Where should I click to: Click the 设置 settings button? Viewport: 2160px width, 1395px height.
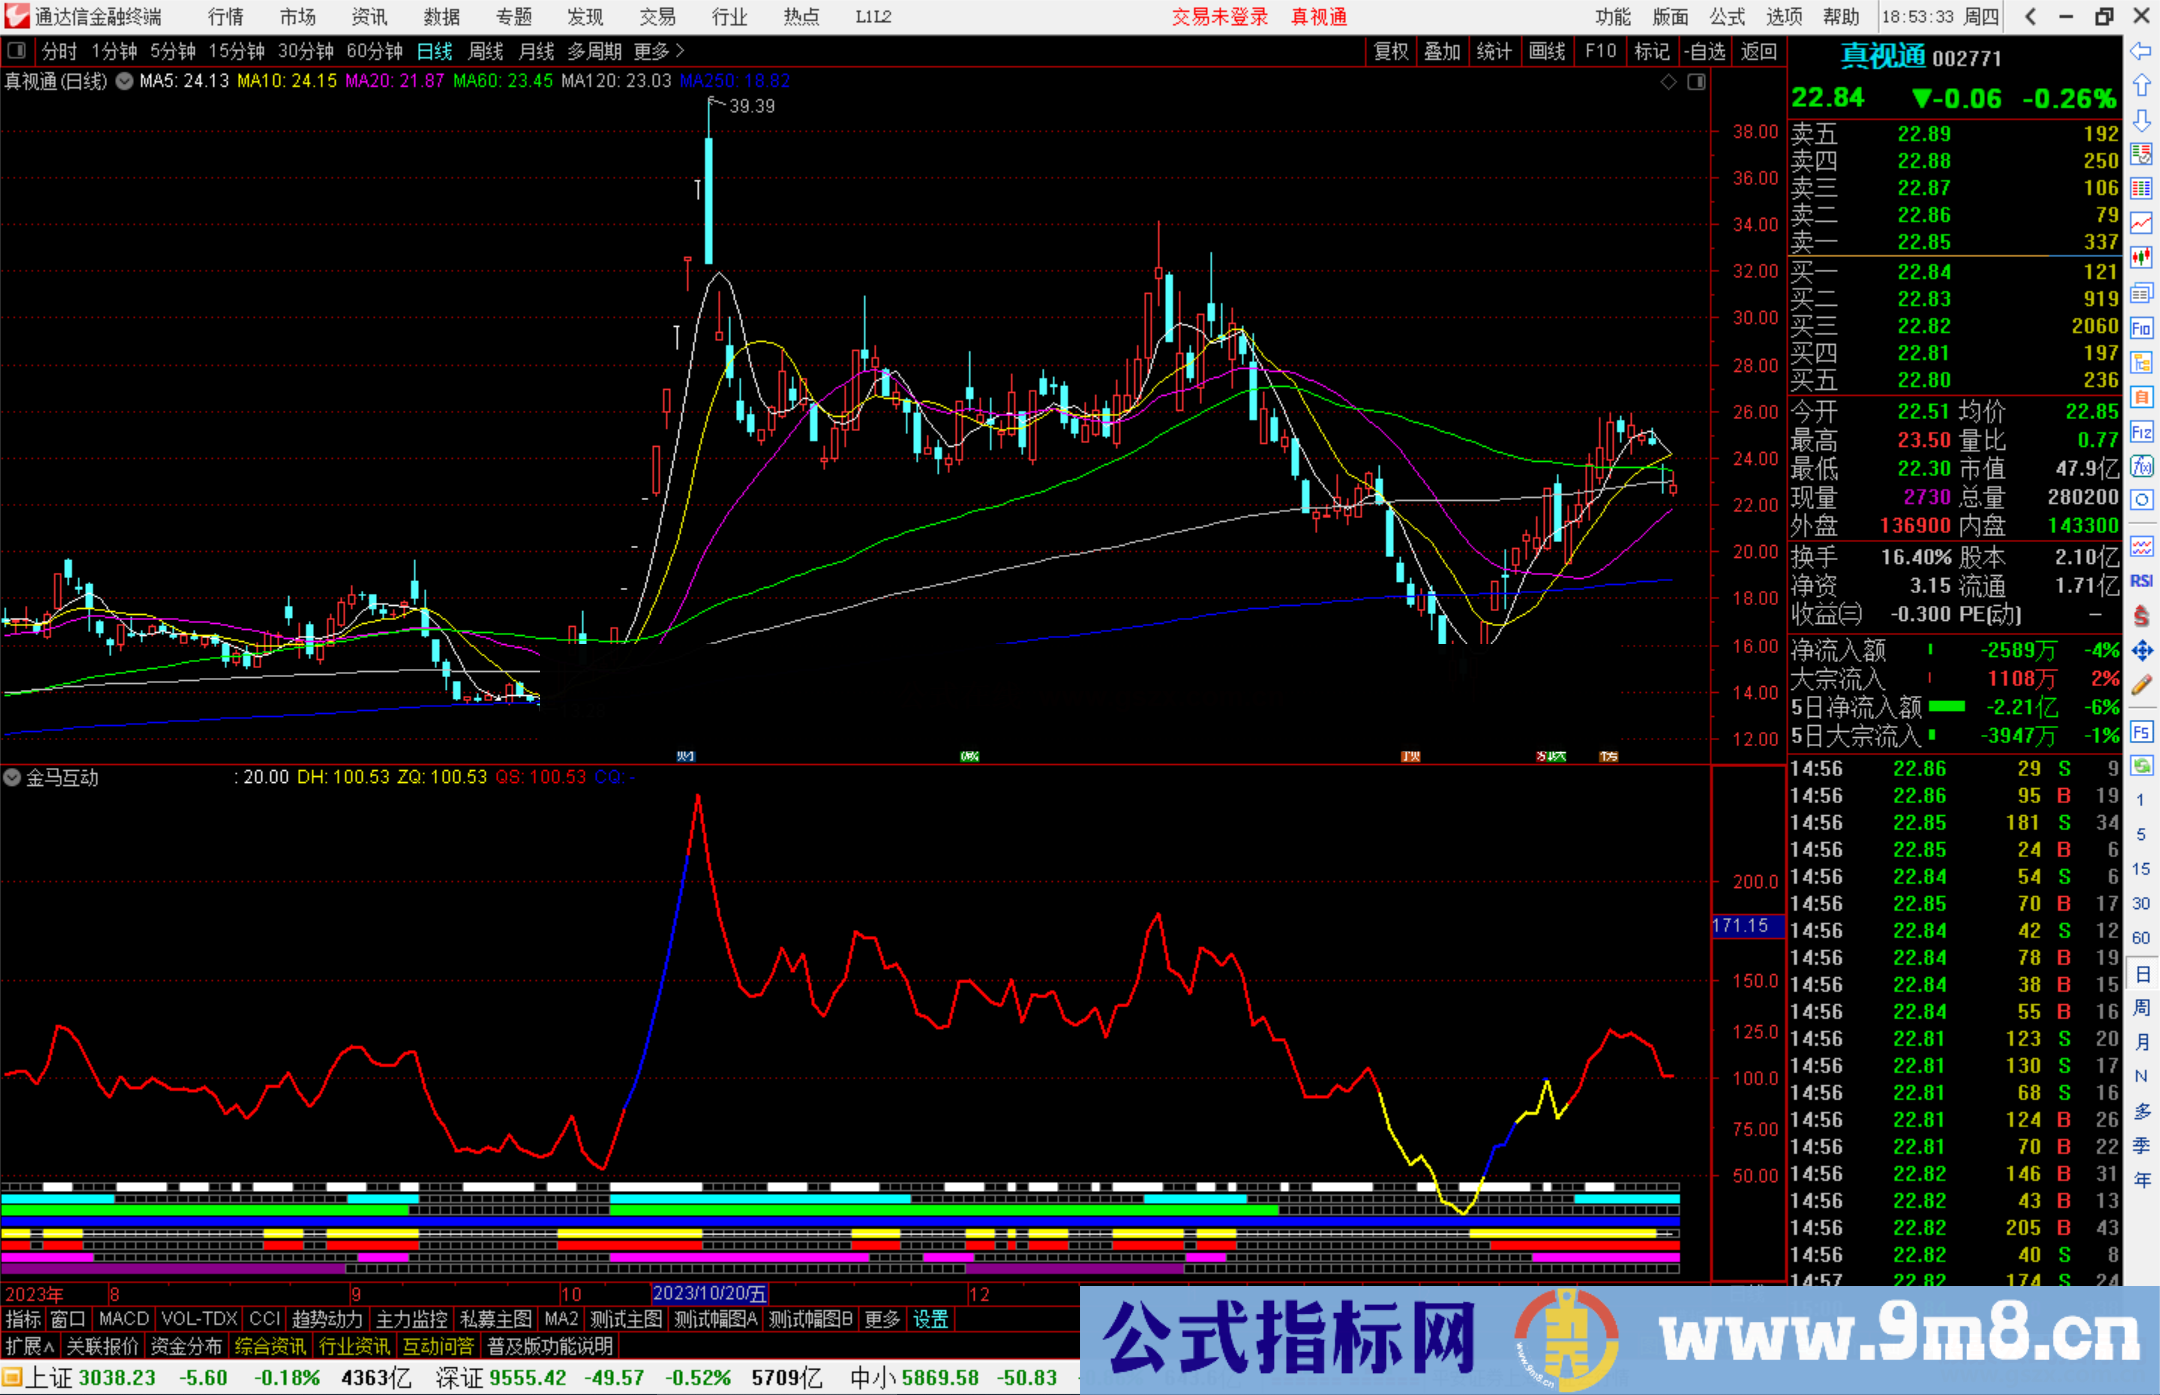click(930, 1319)
